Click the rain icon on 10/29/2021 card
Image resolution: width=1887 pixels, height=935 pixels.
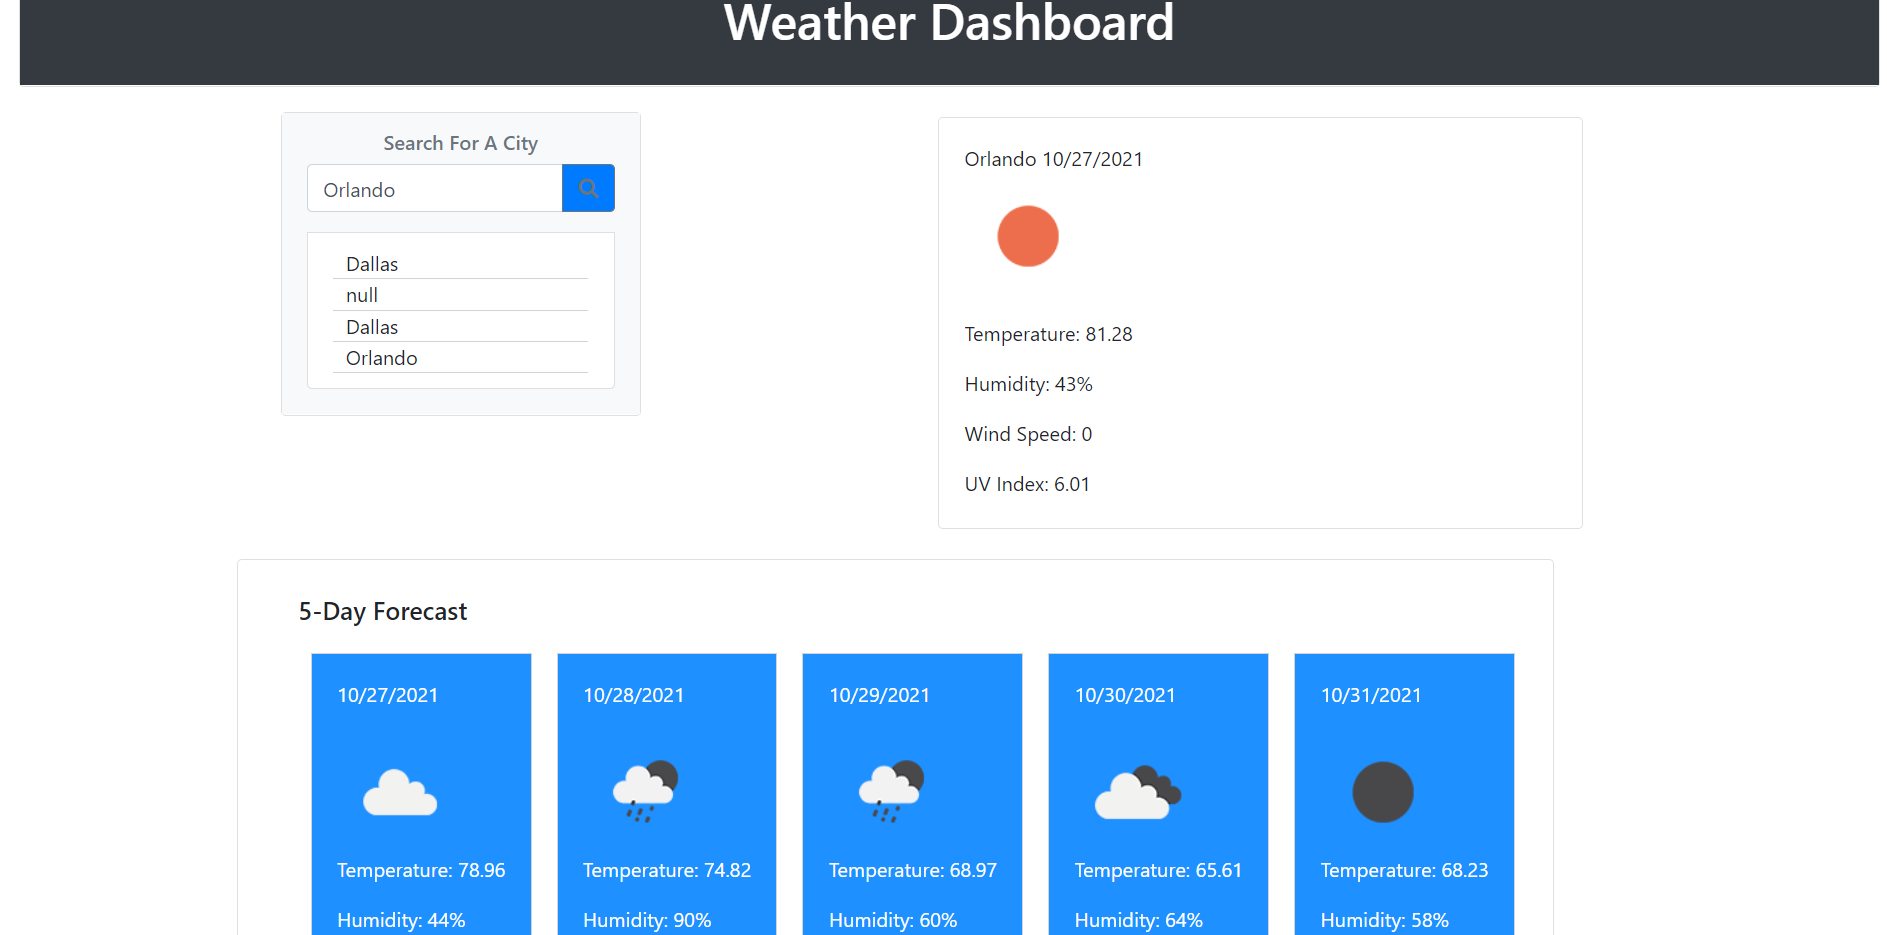[891, 791]
